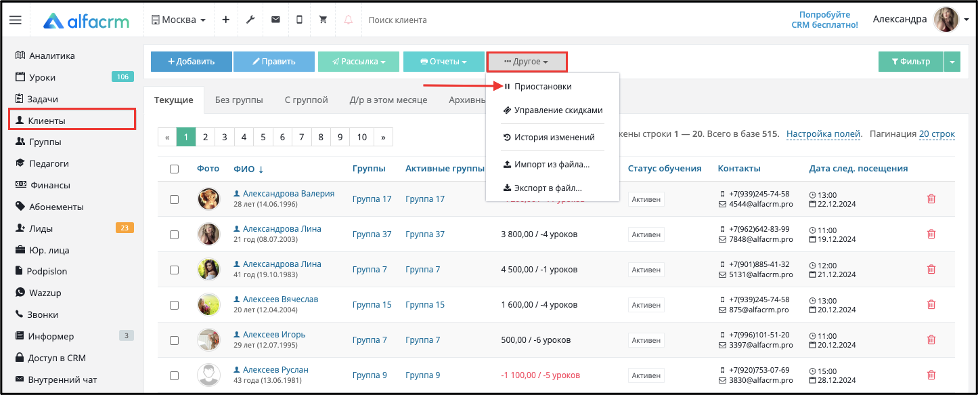Delete Александрова Валерия with trash icon
This screenshot has width=979, height=395.
(x=931, y=199)
